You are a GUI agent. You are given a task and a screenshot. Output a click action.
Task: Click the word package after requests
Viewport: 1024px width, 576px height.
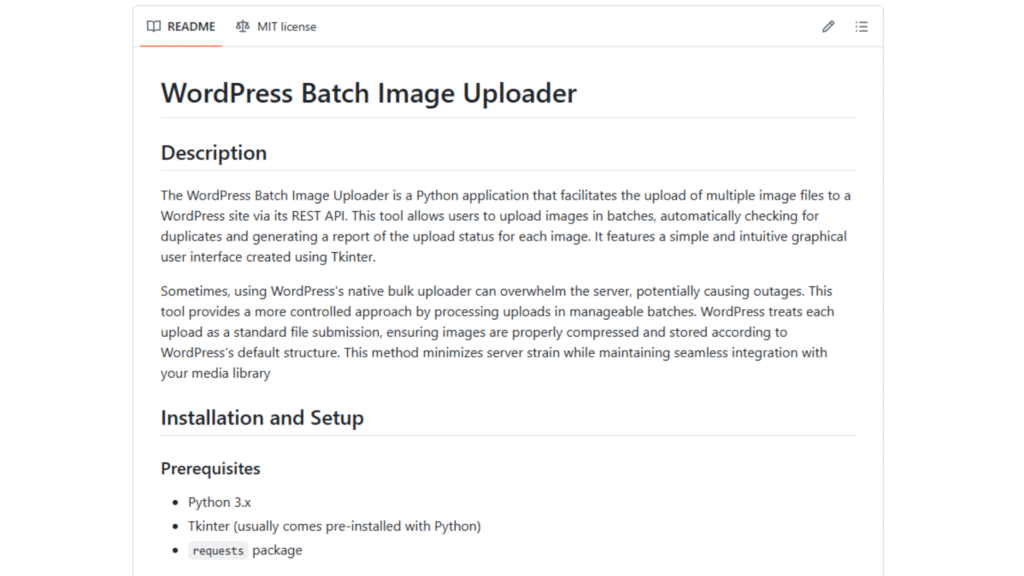pos(277,551)
